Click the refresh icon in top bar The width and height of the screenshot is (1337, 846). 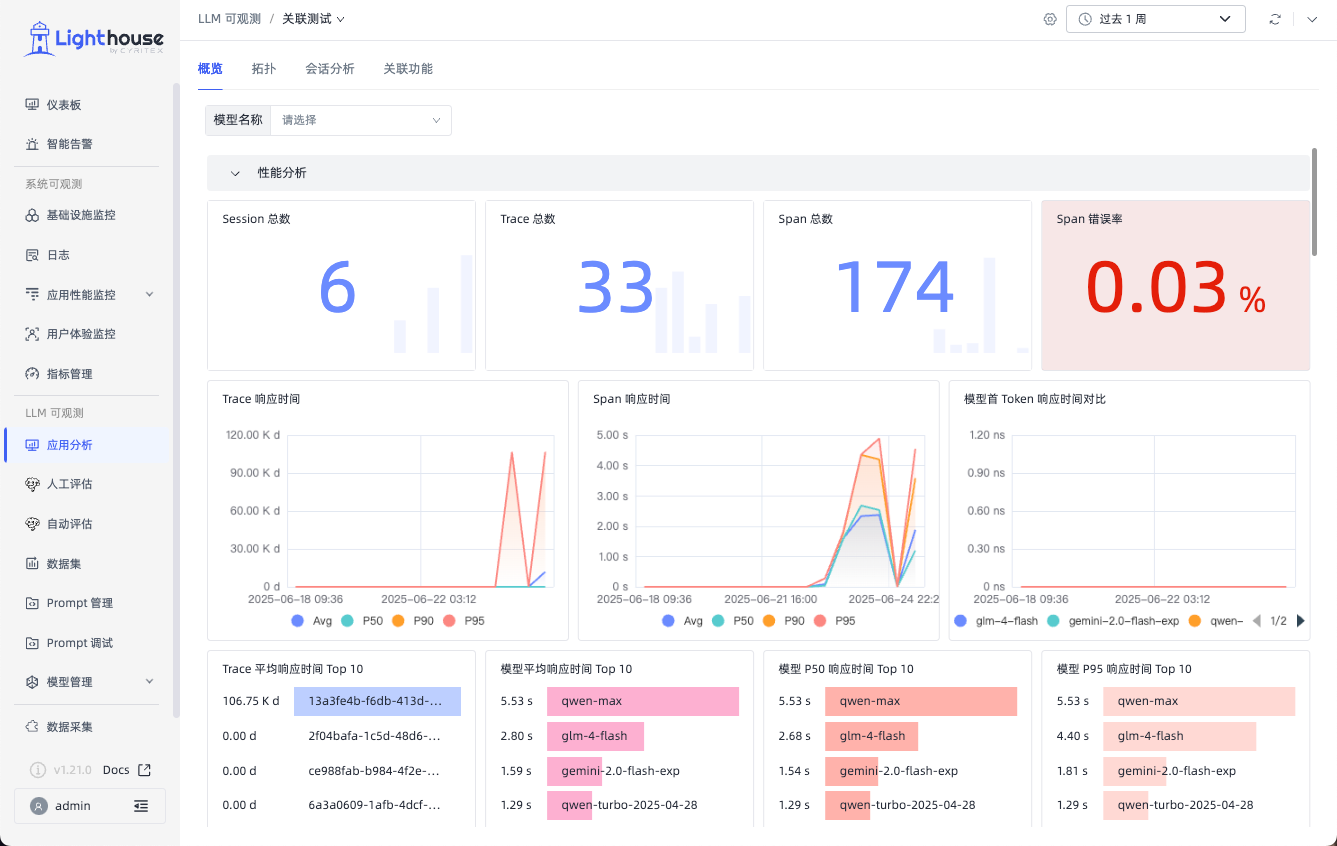click(1275, 19)
